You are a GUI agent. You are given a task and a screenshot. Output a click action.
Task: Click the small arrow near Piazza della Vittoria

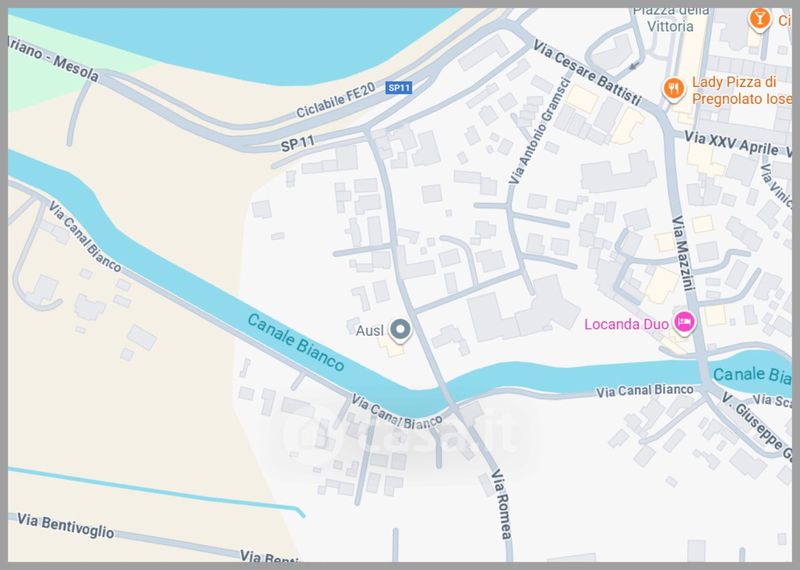point(634,66)
